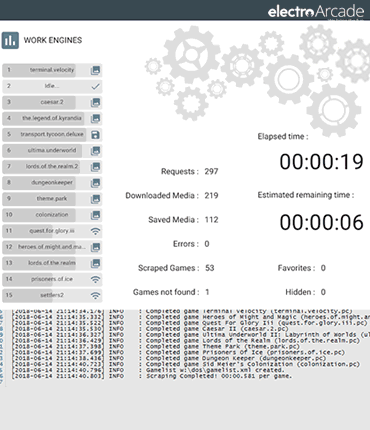The height and width of the screenshot is (430, 370).
Task: Select engine 14 prisoners.of.ice progress bar
Action: 52,279
